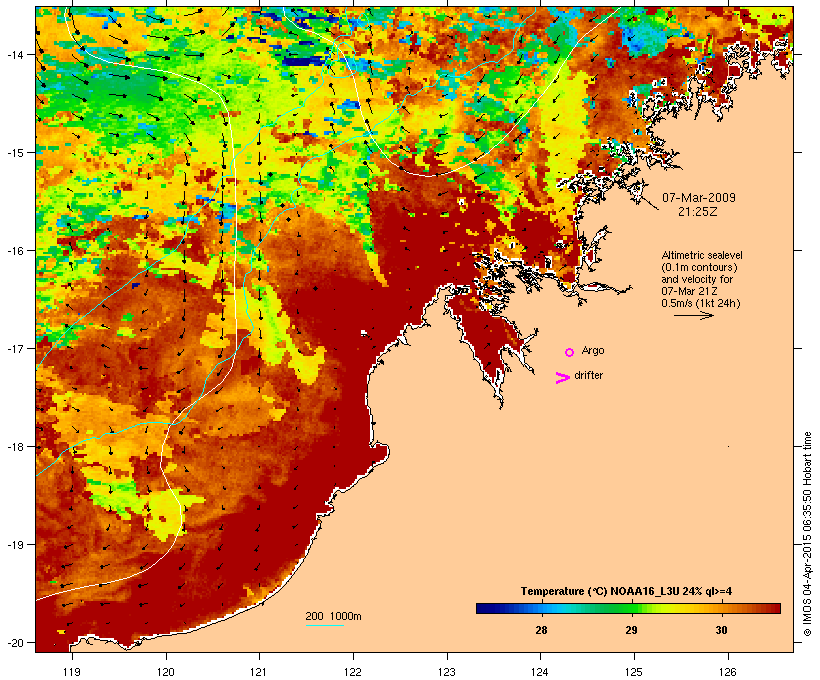Click the velocity scale arrow in legend
Screen dimensions: 820x680
(693, 315)
